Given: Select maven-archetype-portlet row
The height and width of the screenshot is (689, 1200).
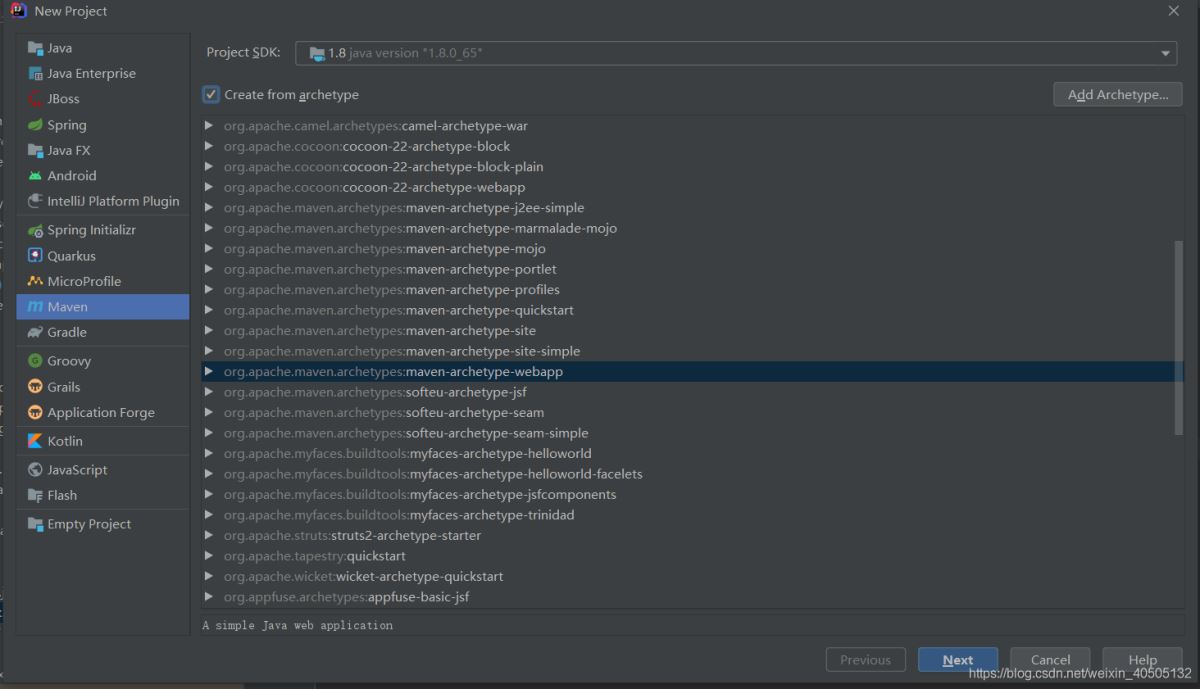Looking at the screenshot, I should [x=692, y=269].
